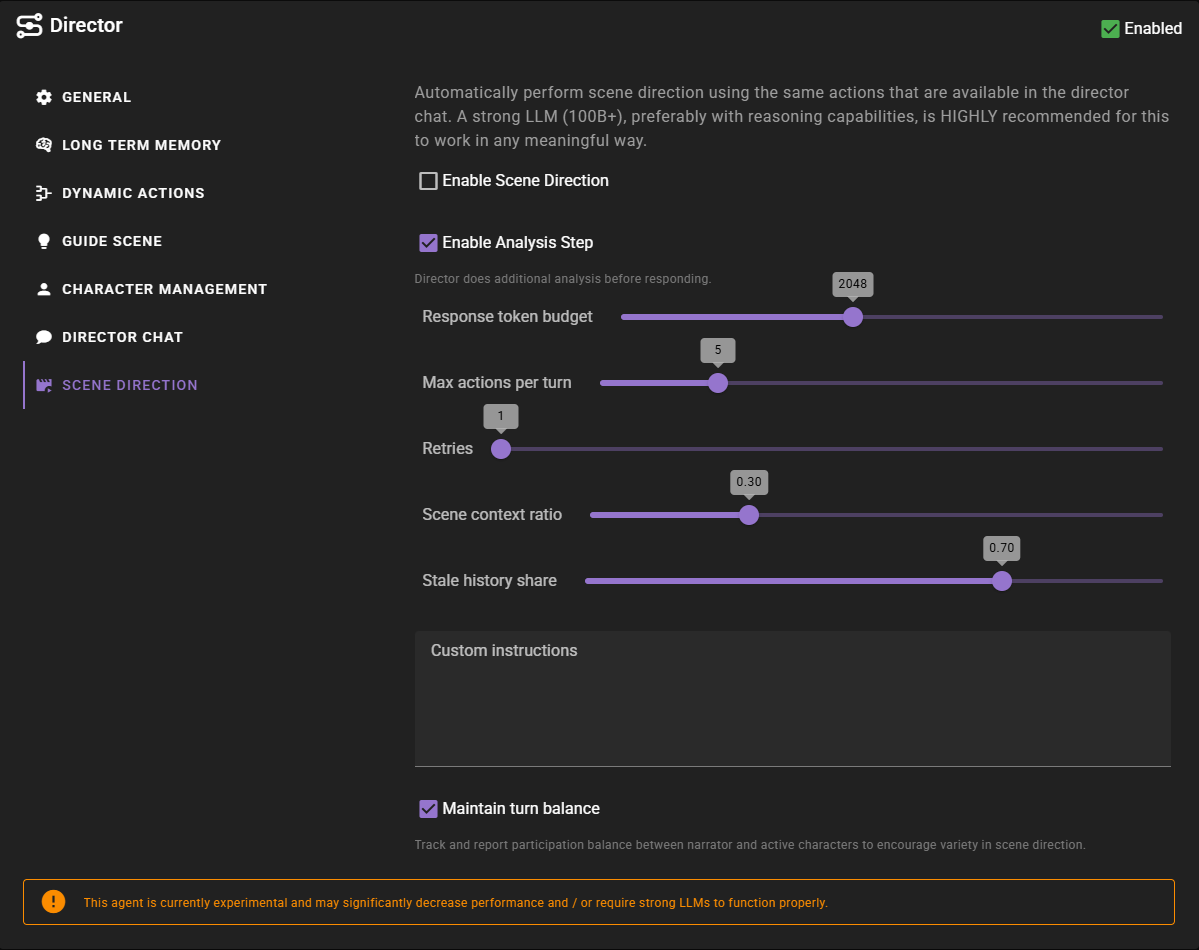
Task: Click the orange warning exclamation icon
Action: [x=53, y=902]
